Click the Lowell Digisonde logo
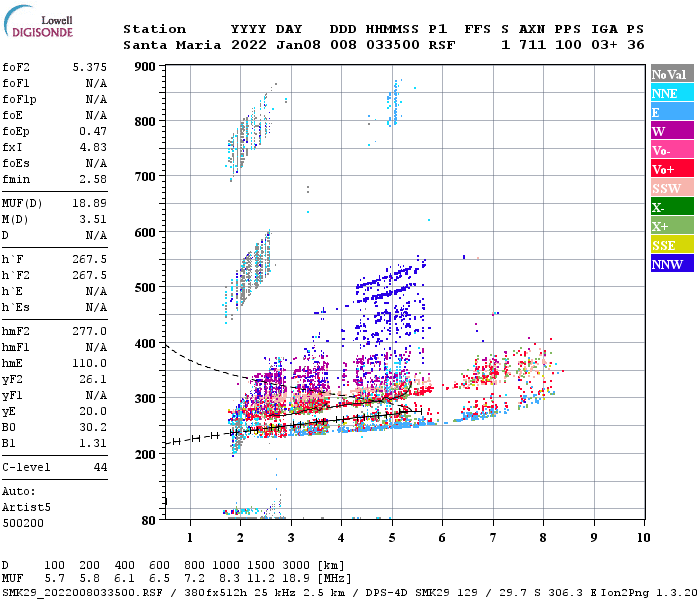700x600 pixels. pos(38,22)
